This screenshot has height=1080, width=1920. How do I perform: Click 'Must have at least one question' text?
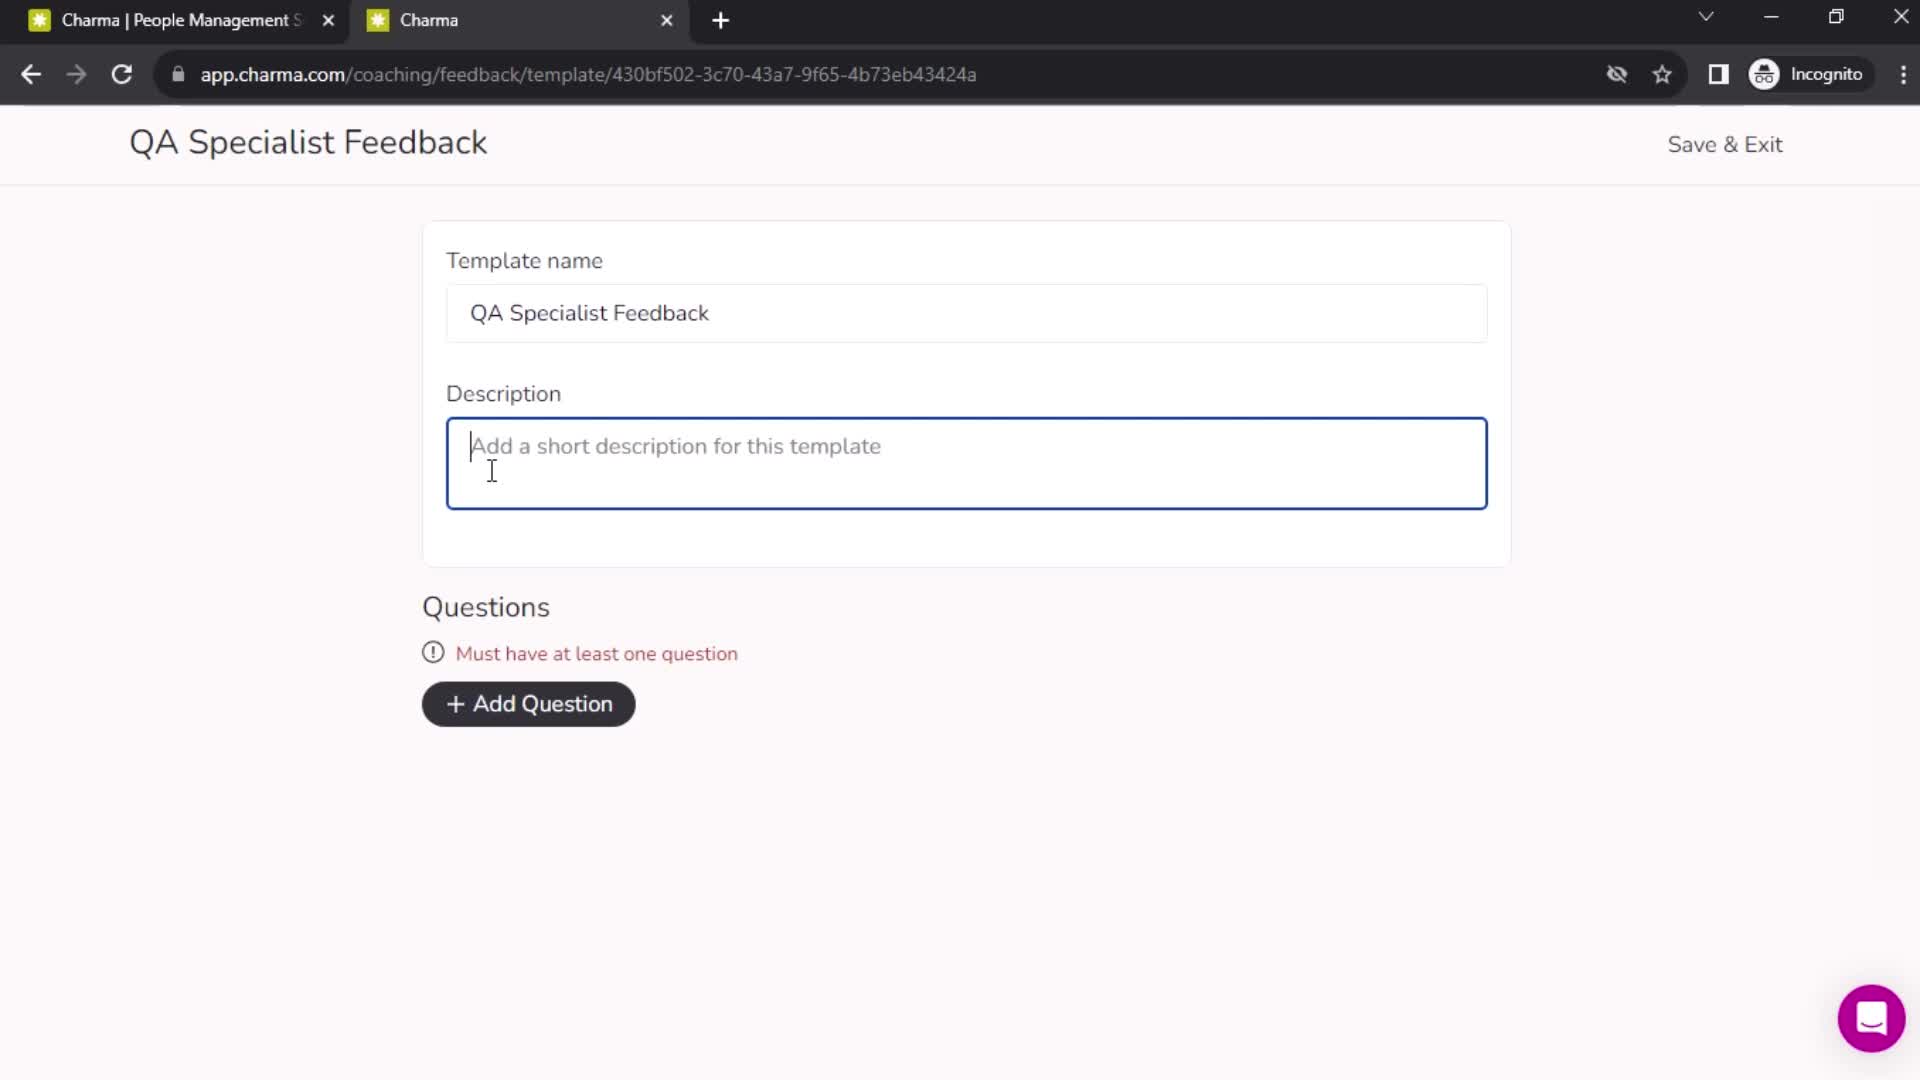click(x=596, y=654)
